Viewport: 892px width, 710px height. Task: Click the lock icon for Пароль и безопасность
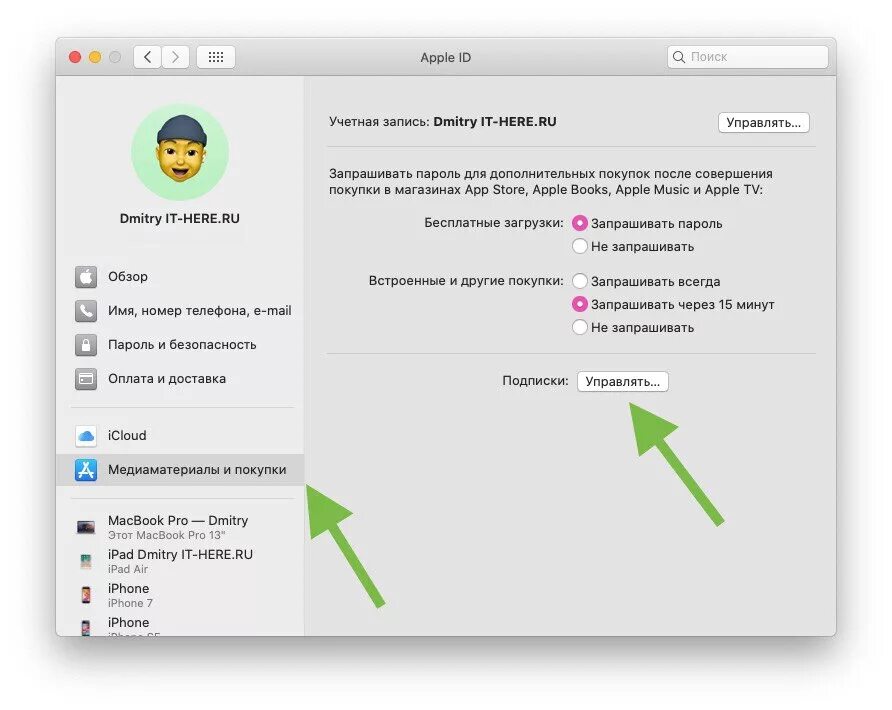pos(86,345)
